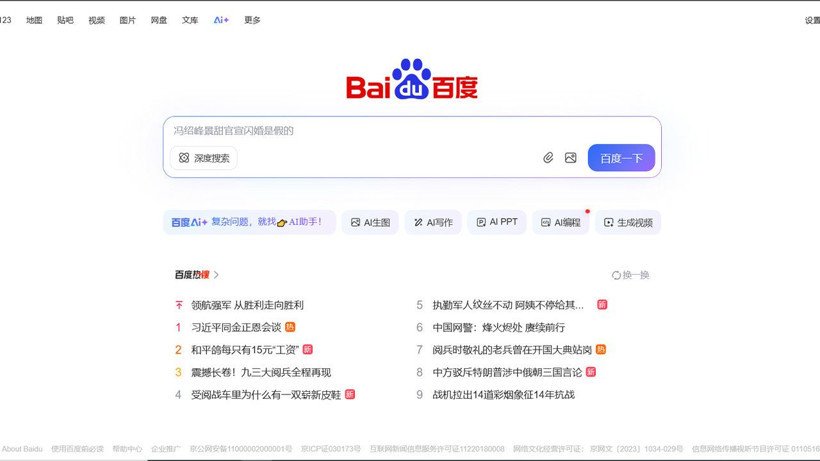This screenshot has height=461, width=820.
Task: Click the 热 badge beside 阅兵时敬礼的老兵 topic
Action: pos(601,349)
